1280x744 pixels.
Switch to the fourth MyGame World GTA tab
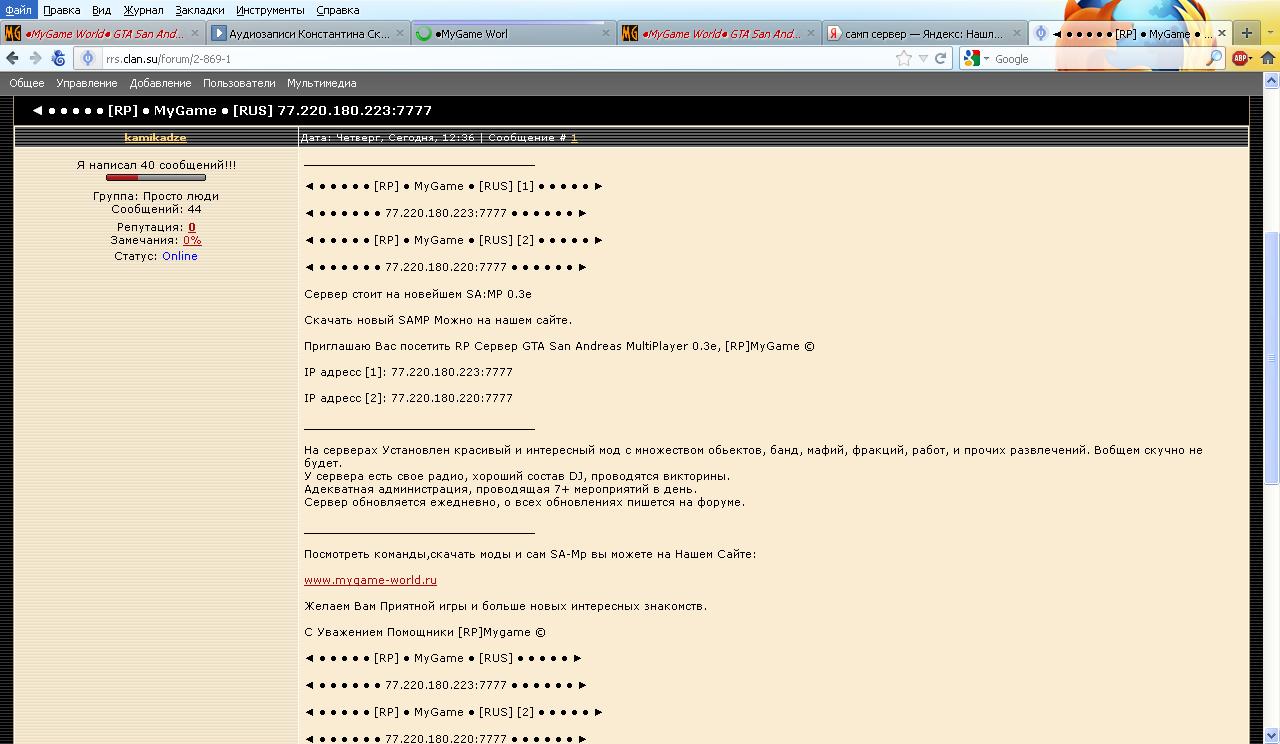tap(718, 33)
